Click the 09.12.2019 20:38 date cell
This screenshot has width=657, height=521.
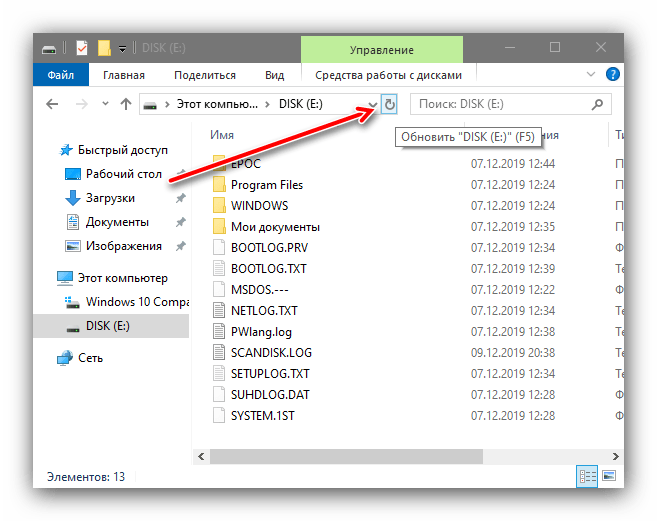pos(513,353)
